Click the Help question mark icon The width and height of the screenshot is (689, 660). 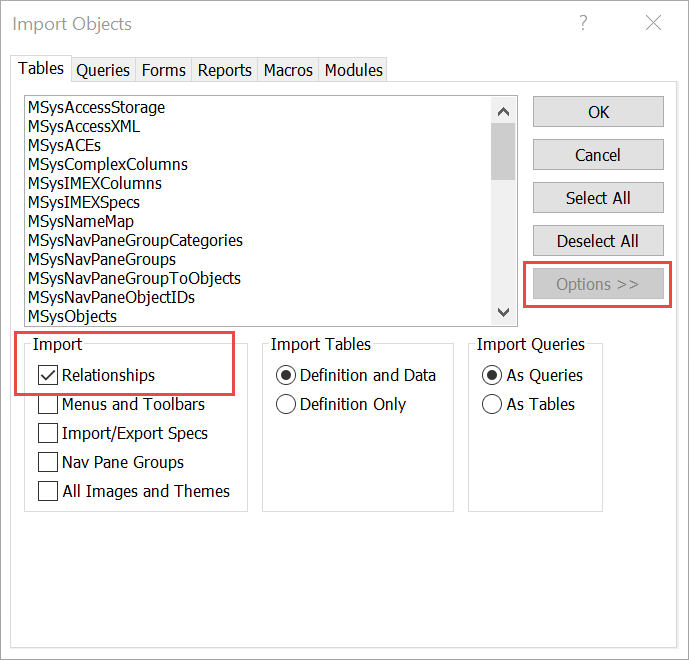click(x=583, y=23)
